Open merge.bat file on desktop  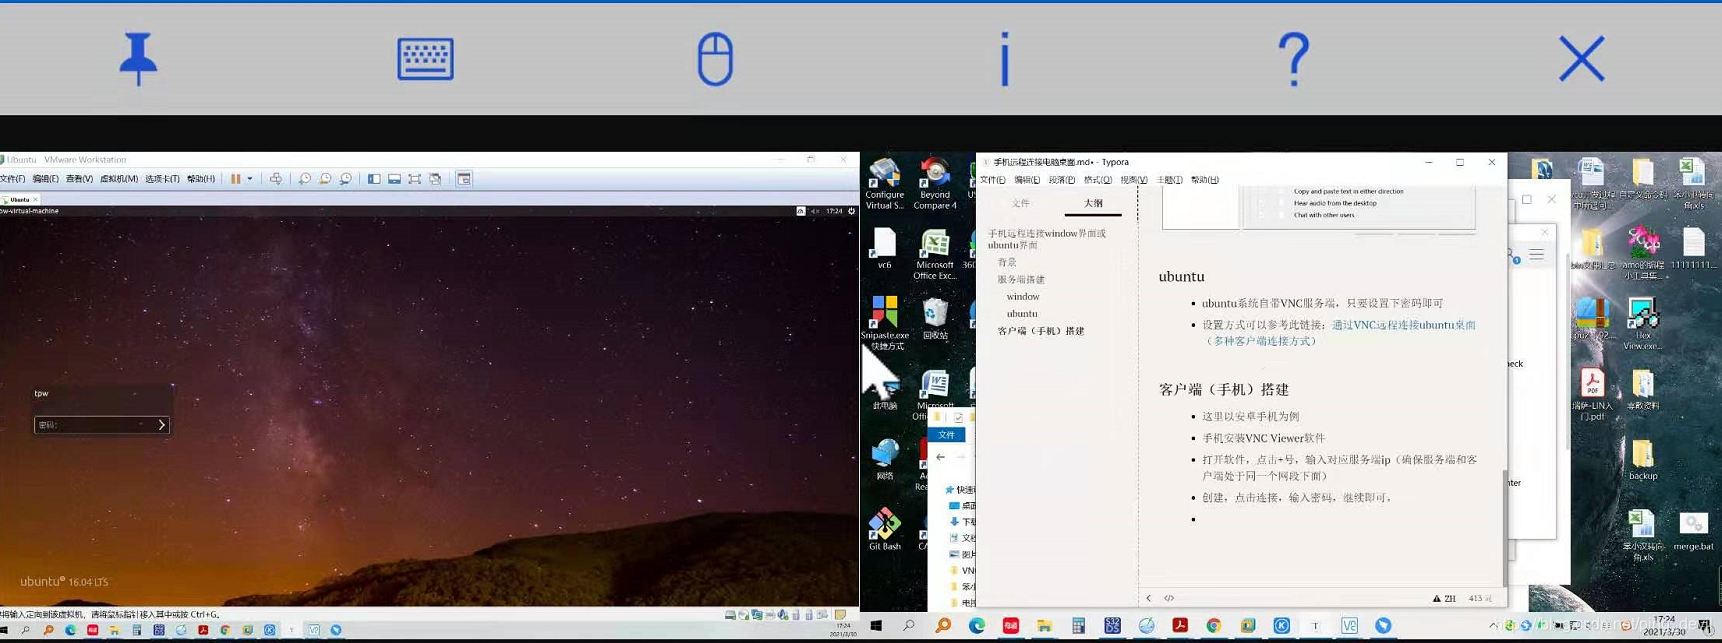pos(1693,530)
